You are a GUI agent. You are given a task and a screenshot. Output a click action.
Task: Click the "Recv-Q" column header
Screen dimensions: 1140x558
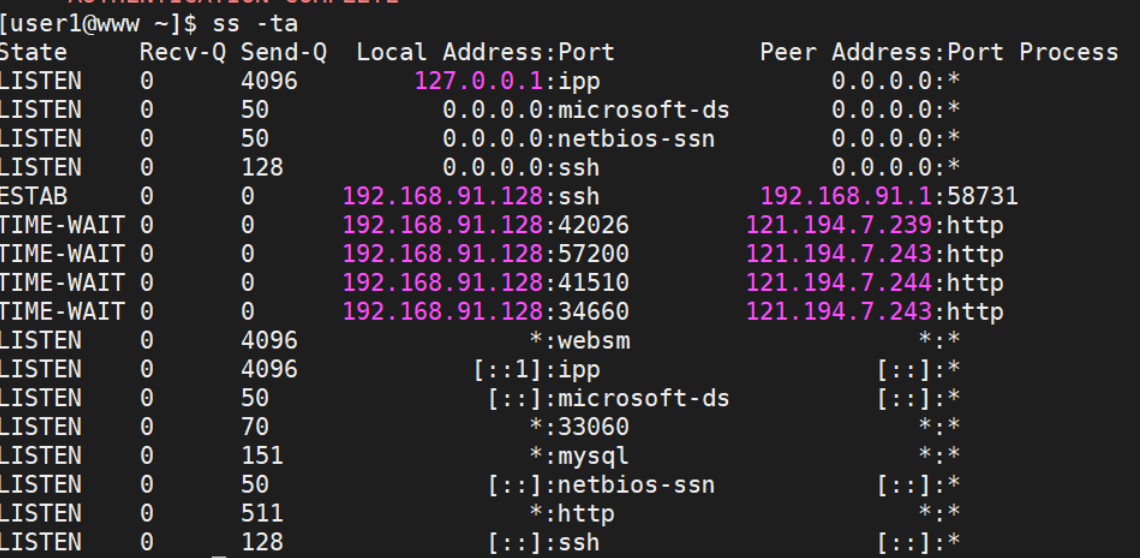[x=182, y=52]
